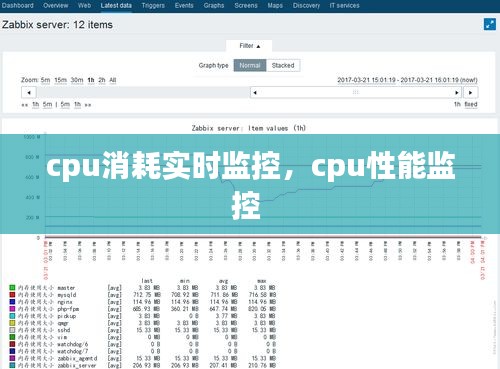The width and height of the screenshot is (500, 369).
Task: Set zoom to 15m
Action: click(x=60, y=80)
